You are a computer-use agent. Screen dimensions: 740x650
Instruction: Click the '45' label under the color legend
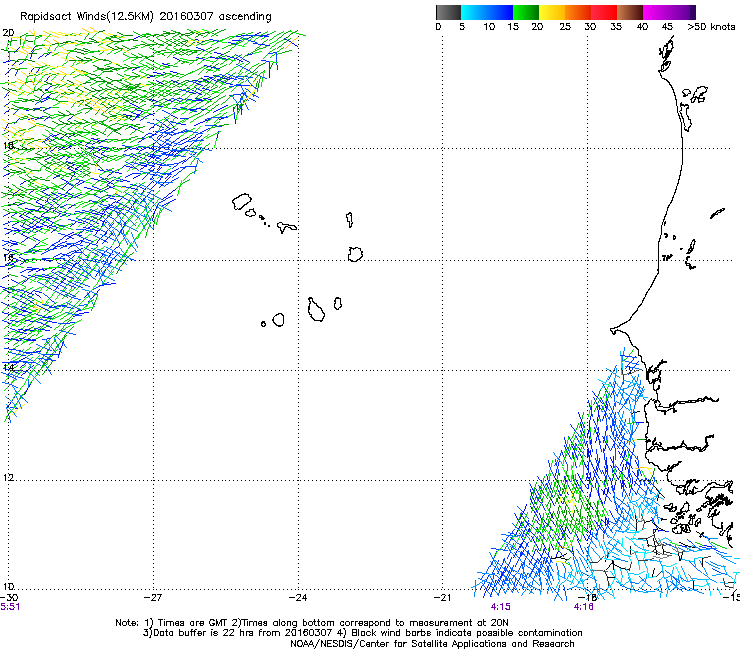[x=667, y=27]
